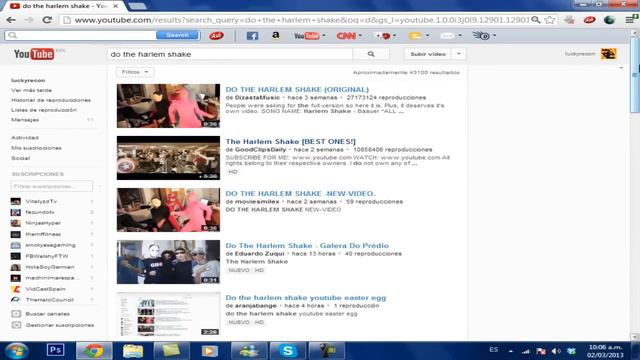
Task: Click the Galera Do Prédio video thumbnail
Action: click(168, 262)
